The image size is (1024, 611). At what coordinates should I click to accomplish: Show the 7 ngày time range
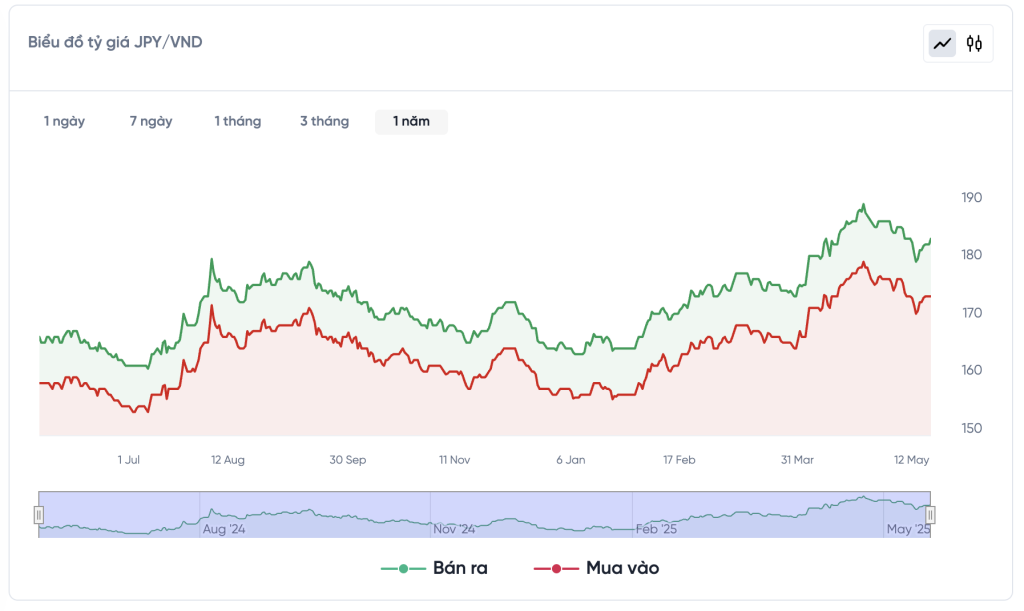pos(151,121)
